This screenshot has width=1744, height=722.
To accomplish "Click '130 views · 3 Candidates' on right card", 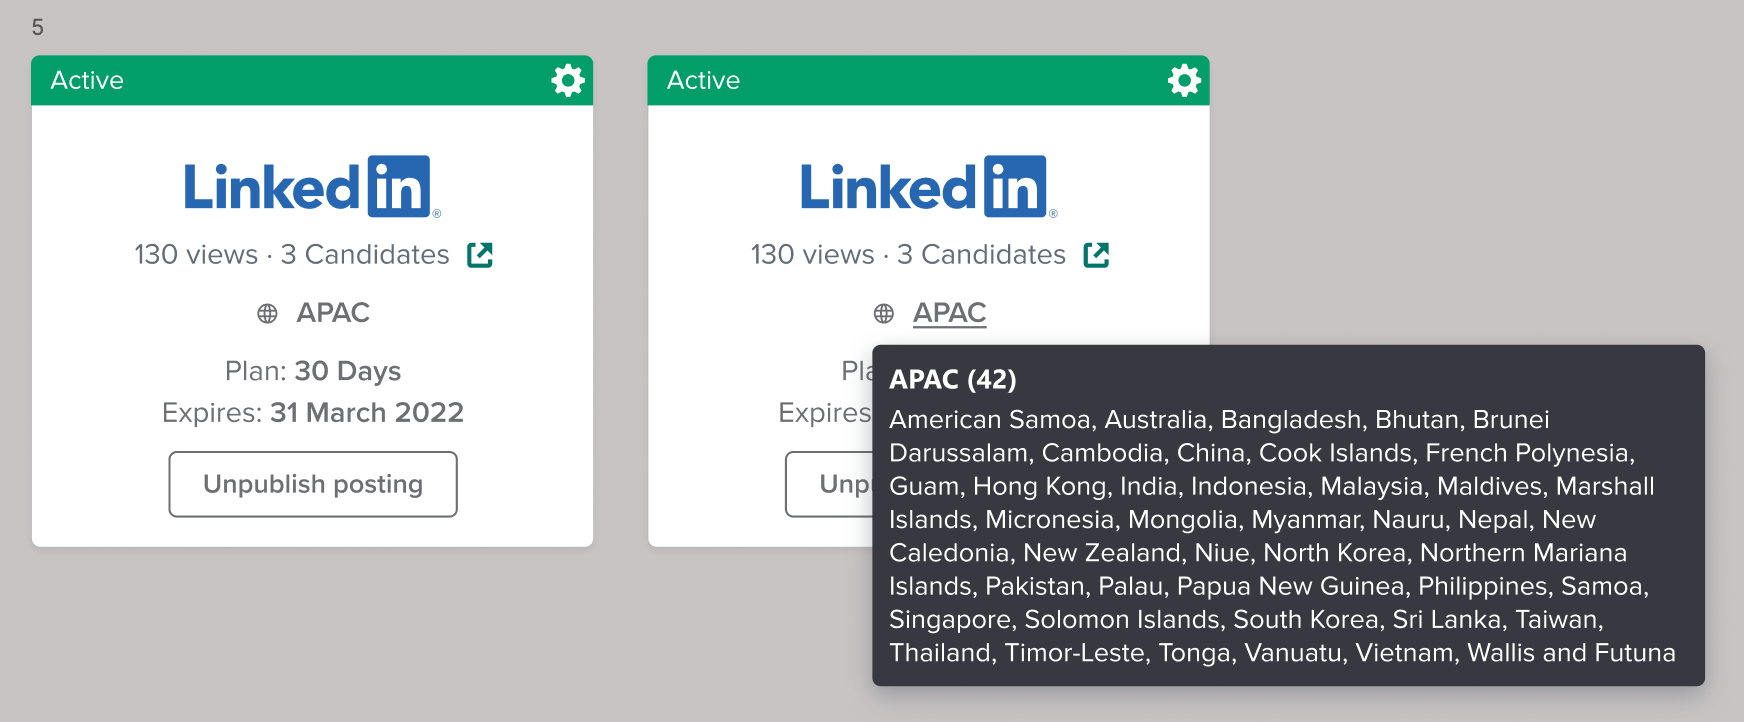I will pos(908,255).
